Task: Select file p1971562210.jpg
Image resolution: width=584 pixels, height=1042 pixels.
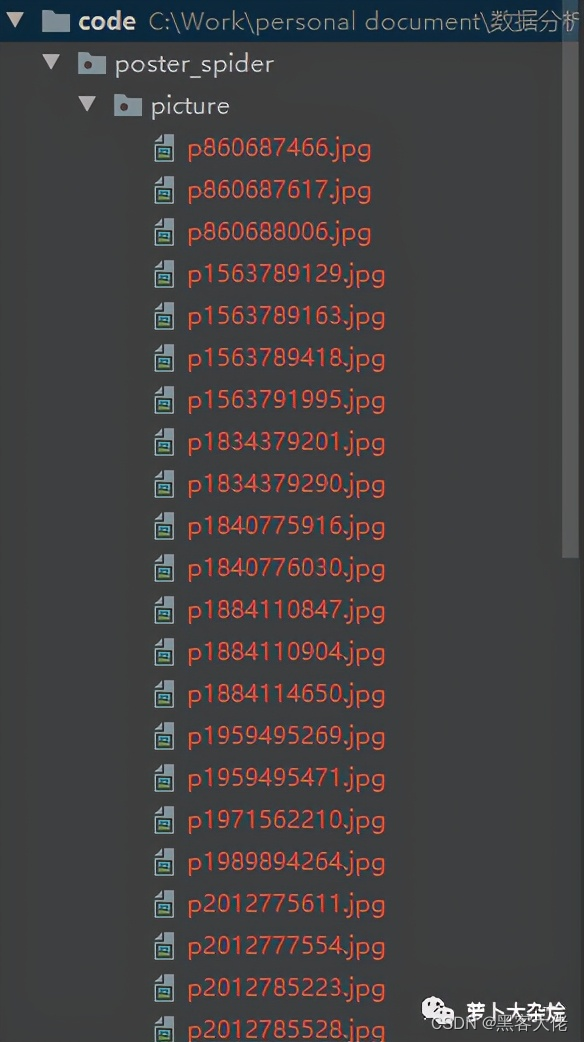Action: pyautogui.click(x=286, y=821)
